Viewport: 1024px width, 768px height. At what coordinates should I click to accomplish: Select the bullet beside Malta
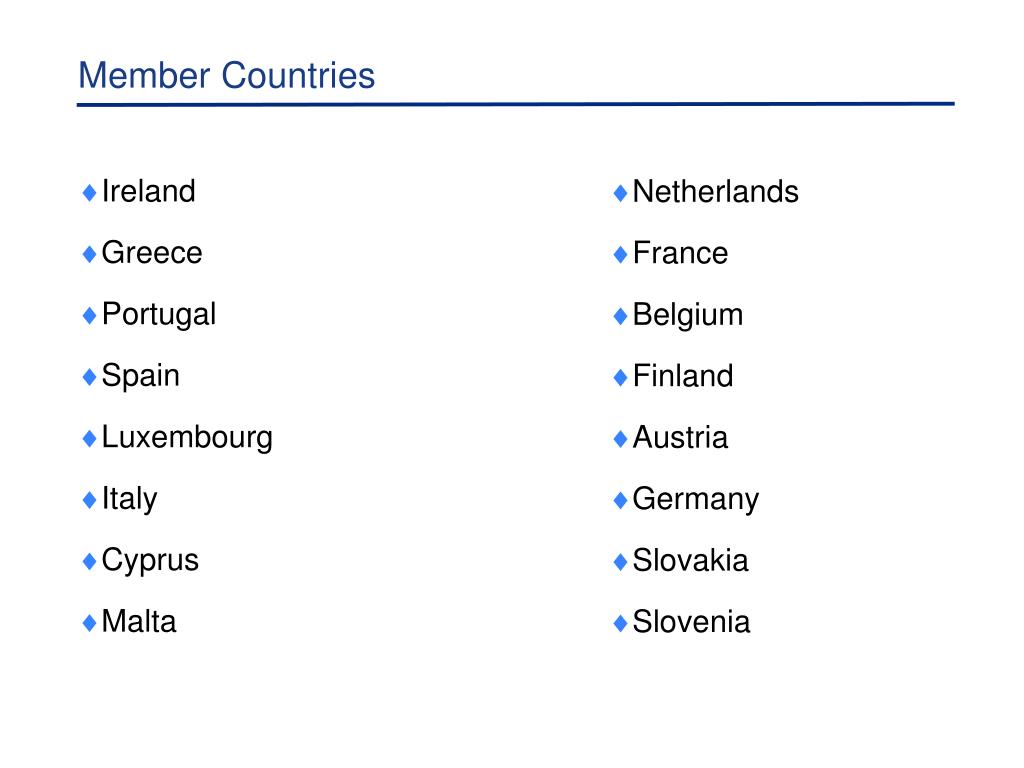89,622
